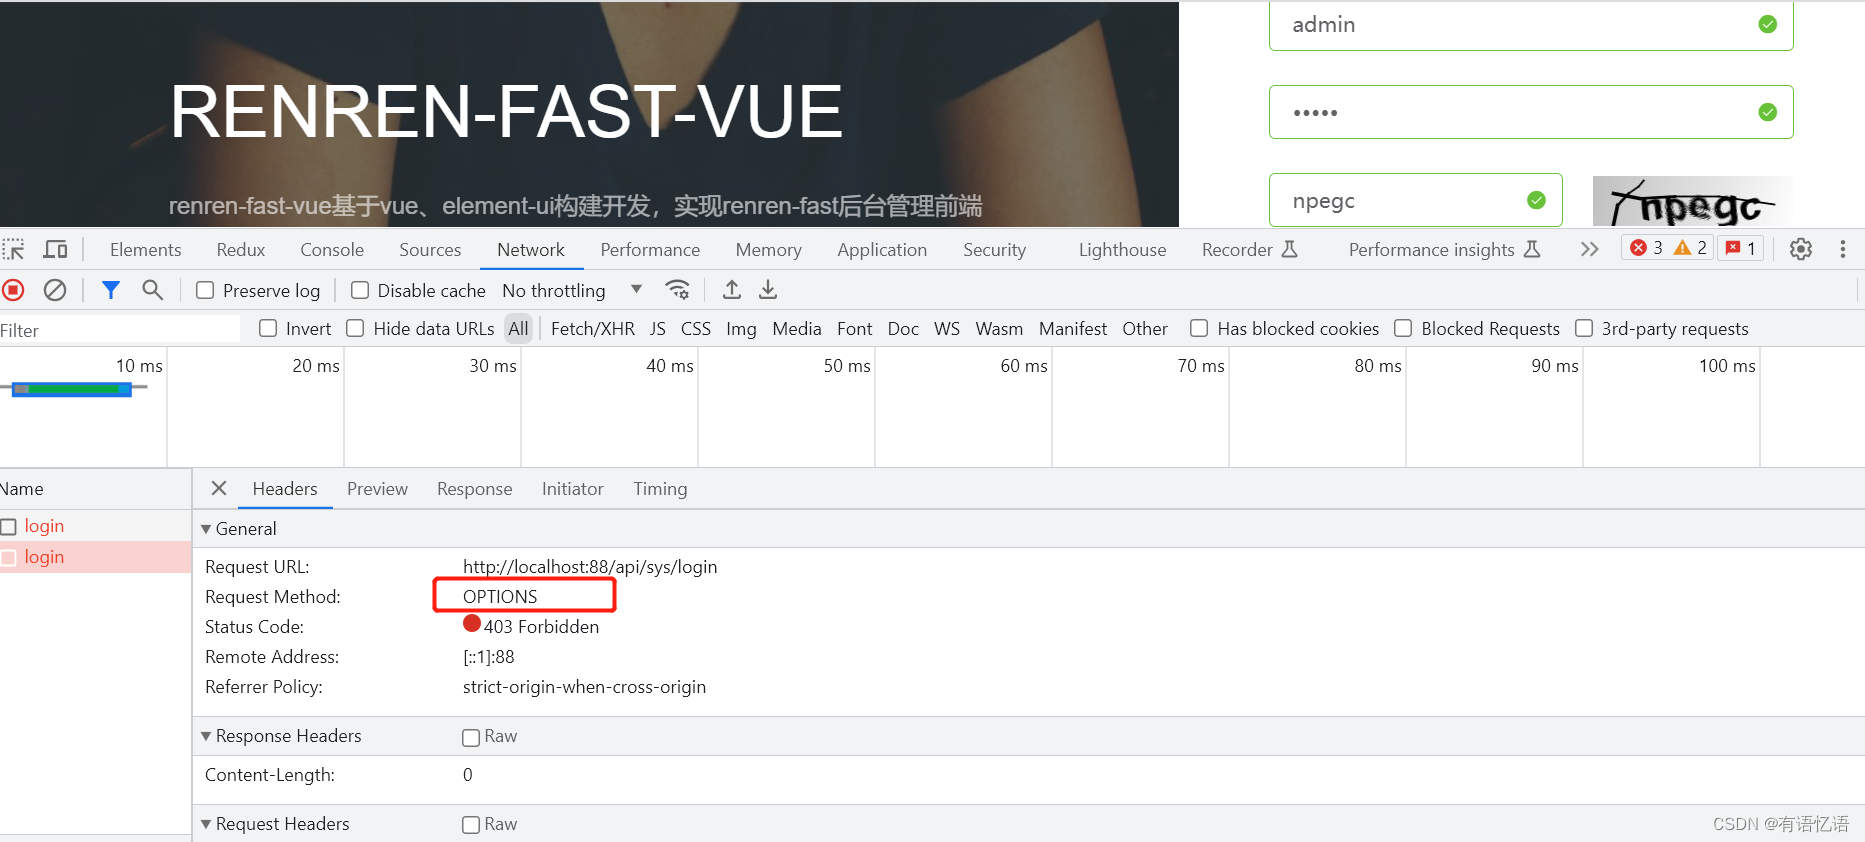Toggle the Invert filter checkbox
The image size is (1865, 842).
point(268,328)
